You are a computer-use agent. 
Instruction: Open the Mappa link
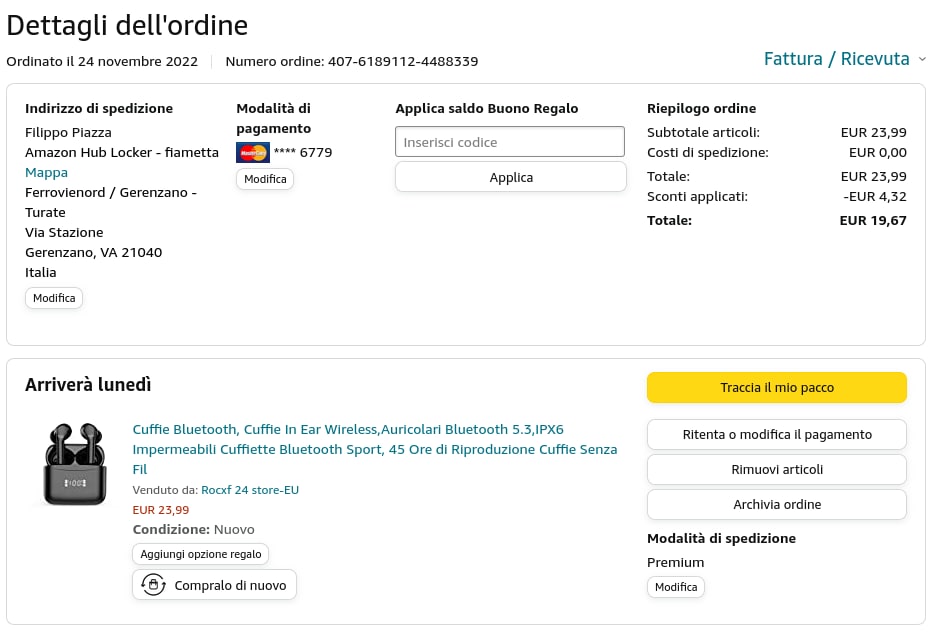click(47, 172)
